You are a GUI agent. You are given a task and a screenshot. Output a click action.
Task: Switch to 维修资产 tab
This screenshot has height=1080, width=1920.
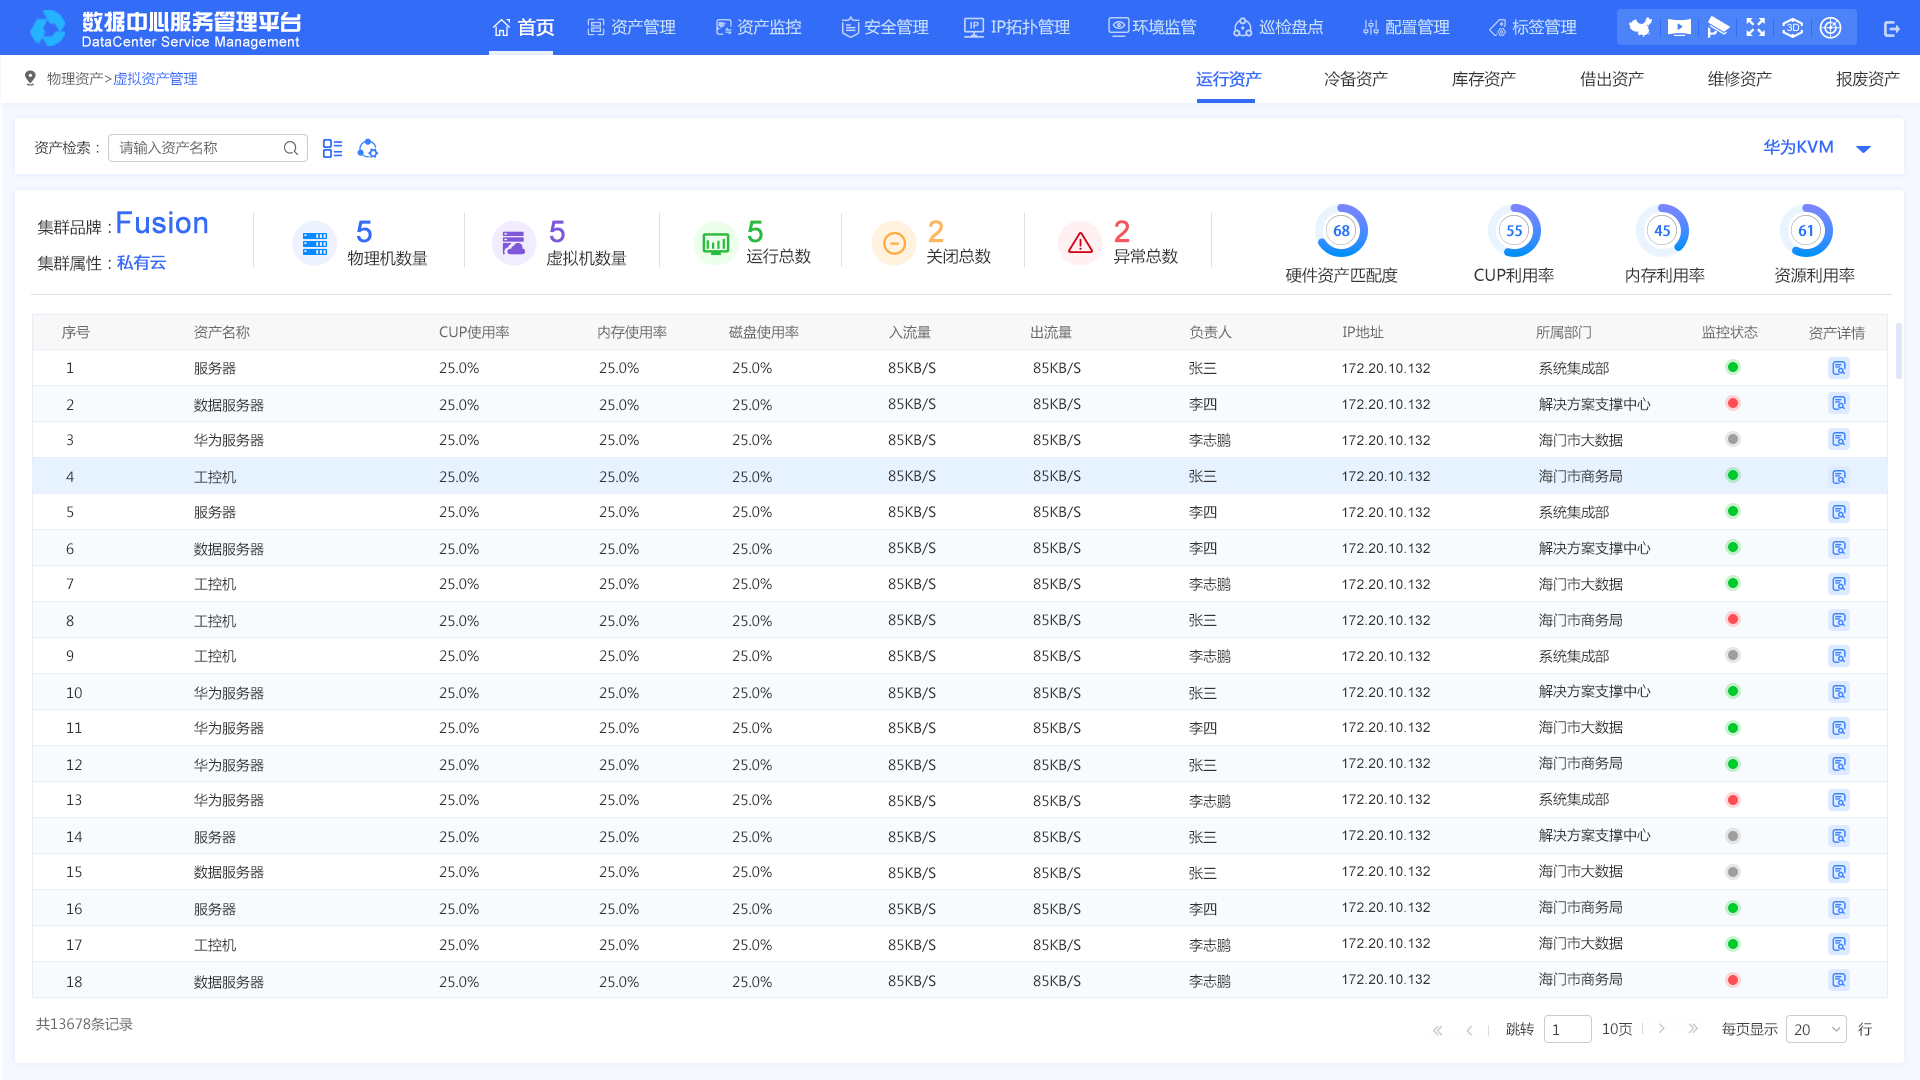(x=1740, y=79)
